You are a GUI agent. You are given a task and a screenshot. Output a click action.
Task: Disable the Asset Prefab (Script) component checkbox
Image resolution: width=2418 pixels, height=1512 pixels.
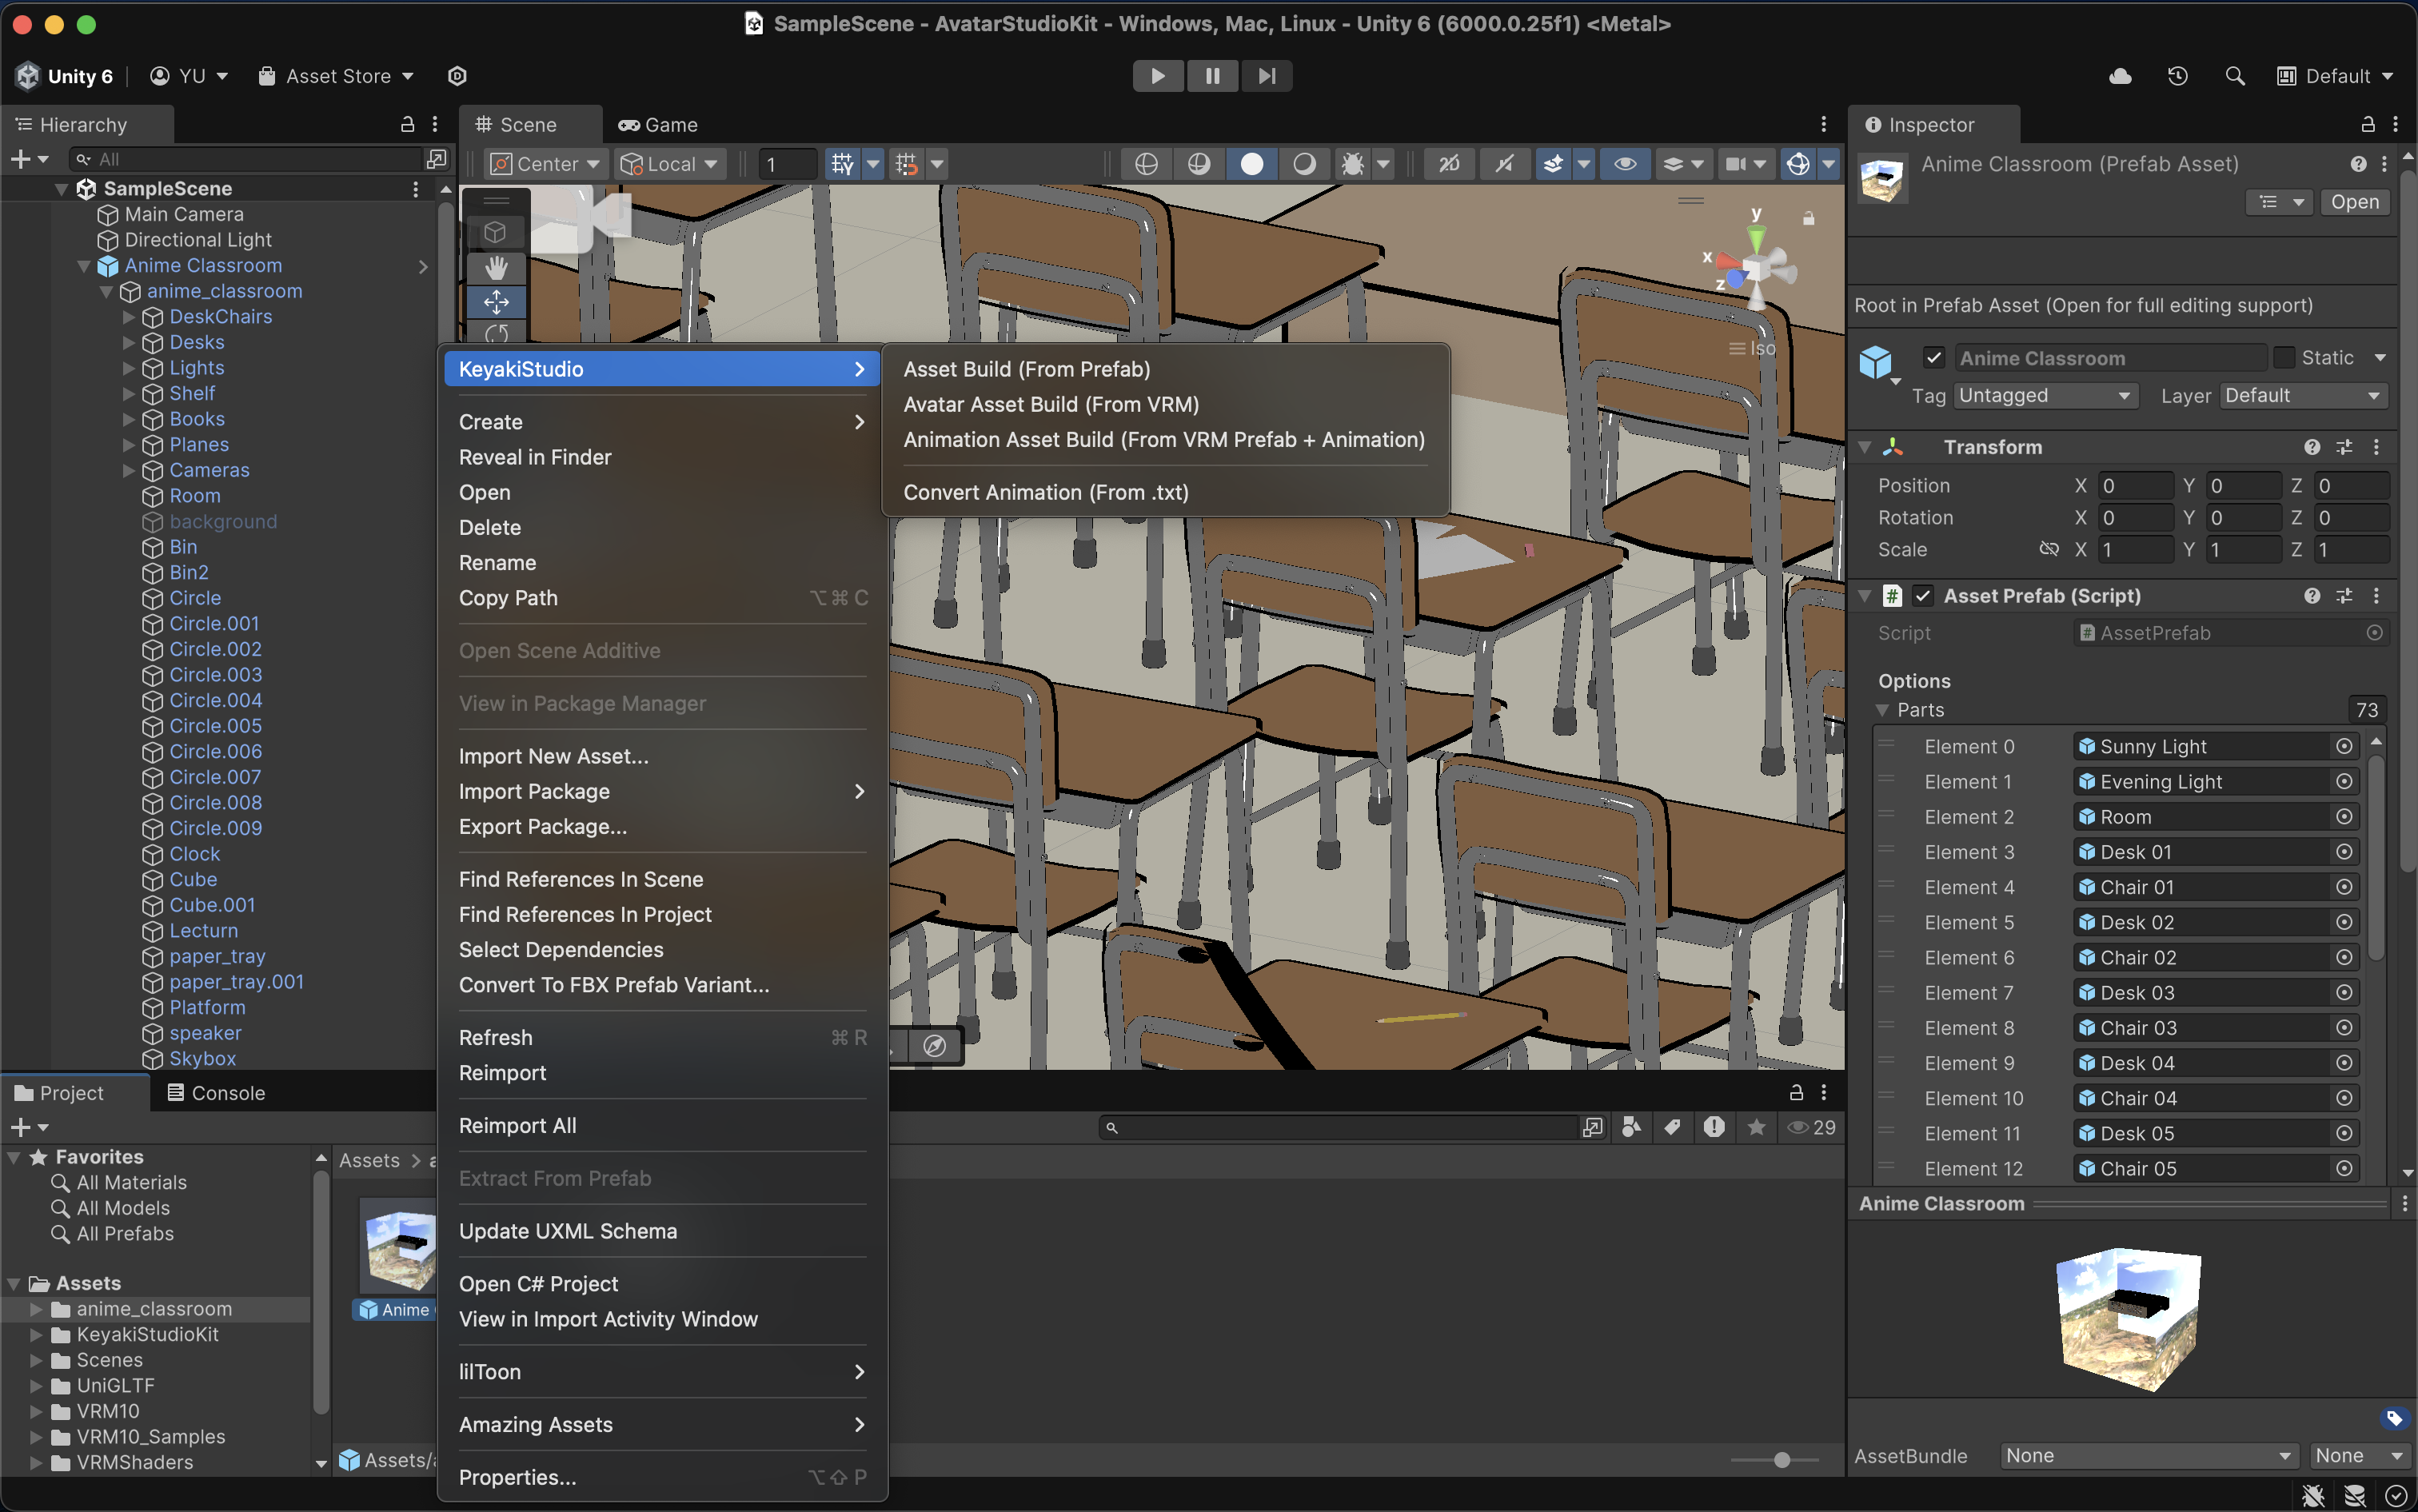click(1924, 595)
